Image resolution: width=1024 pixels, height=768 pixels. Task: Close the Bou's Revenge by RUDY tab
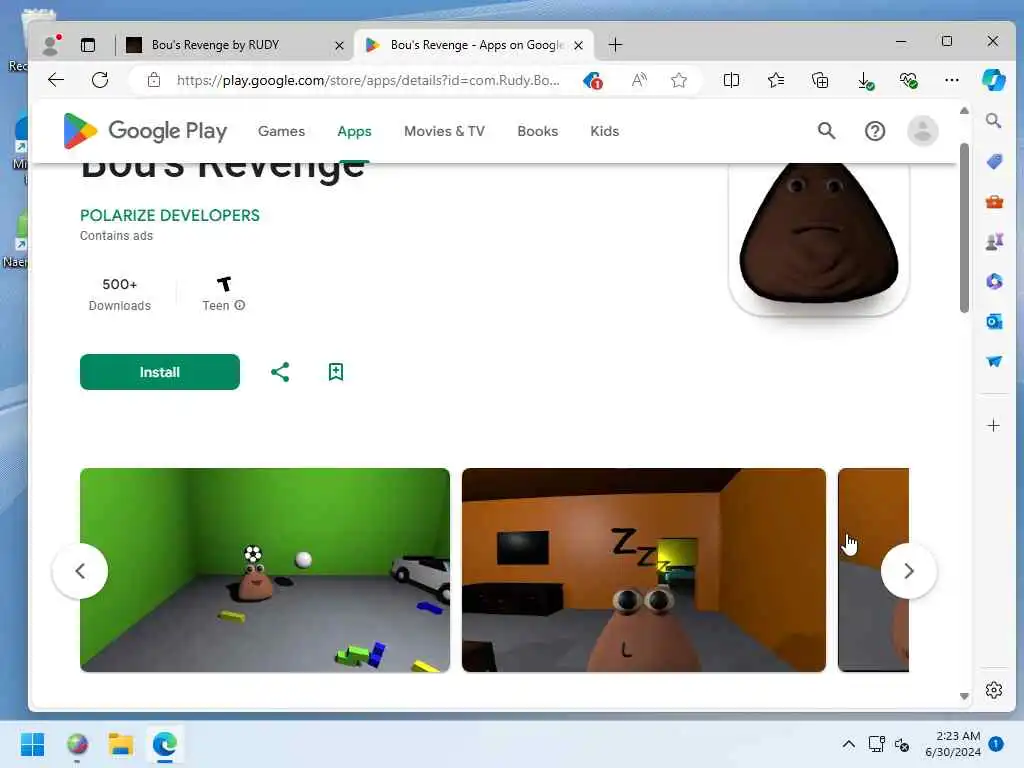click(x=339, y=45)
